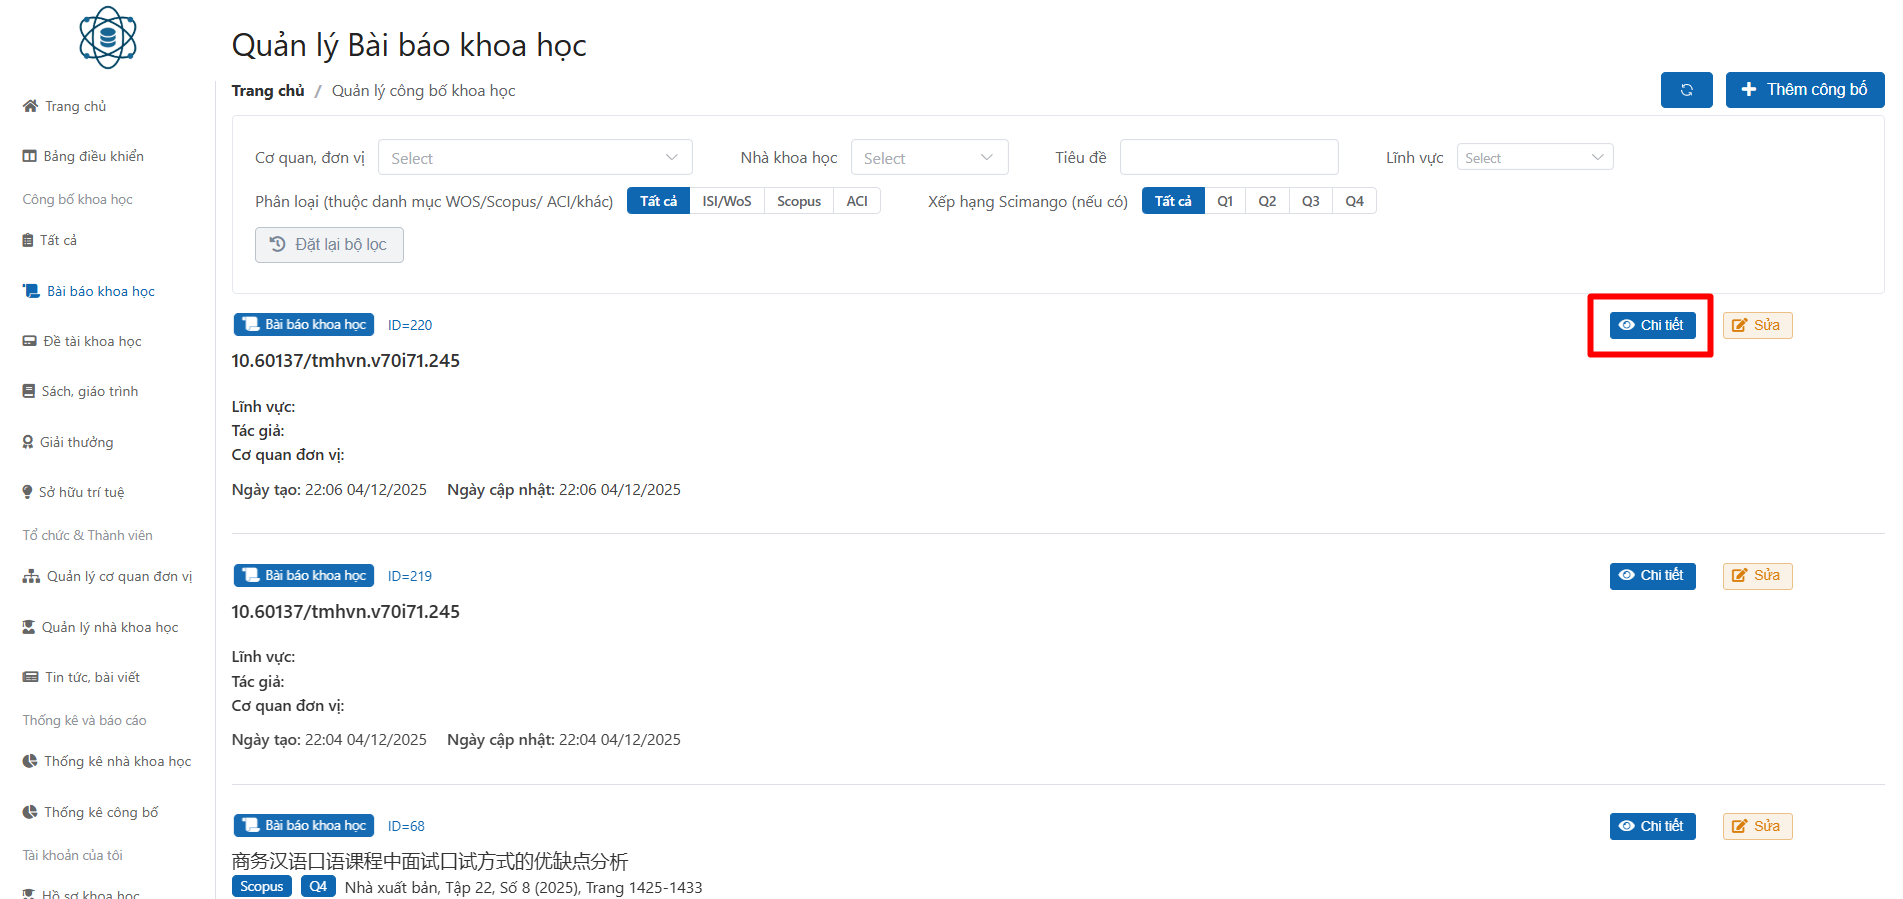Select the Scopus classification filter

click(798, 201)
